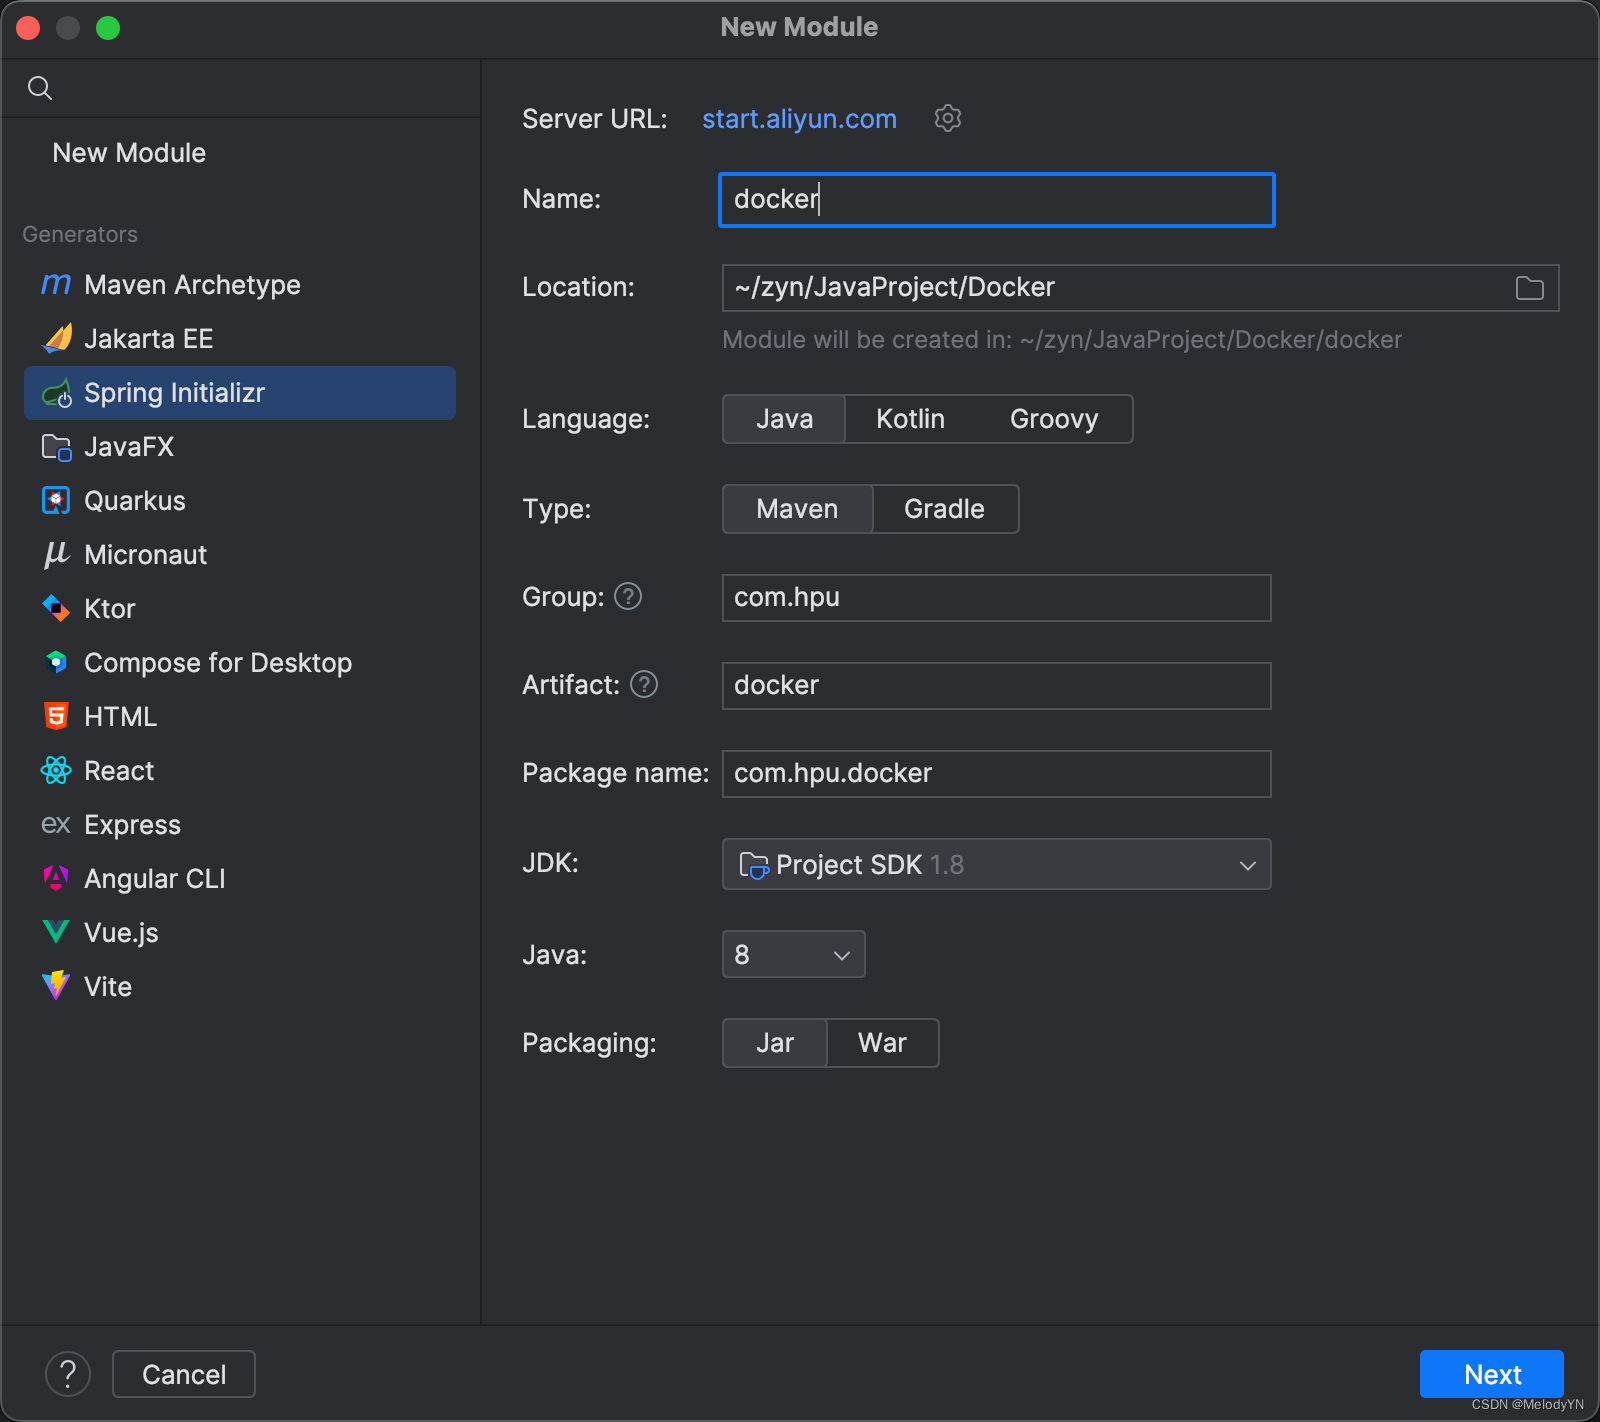Select Quarkus generator label

135,501
